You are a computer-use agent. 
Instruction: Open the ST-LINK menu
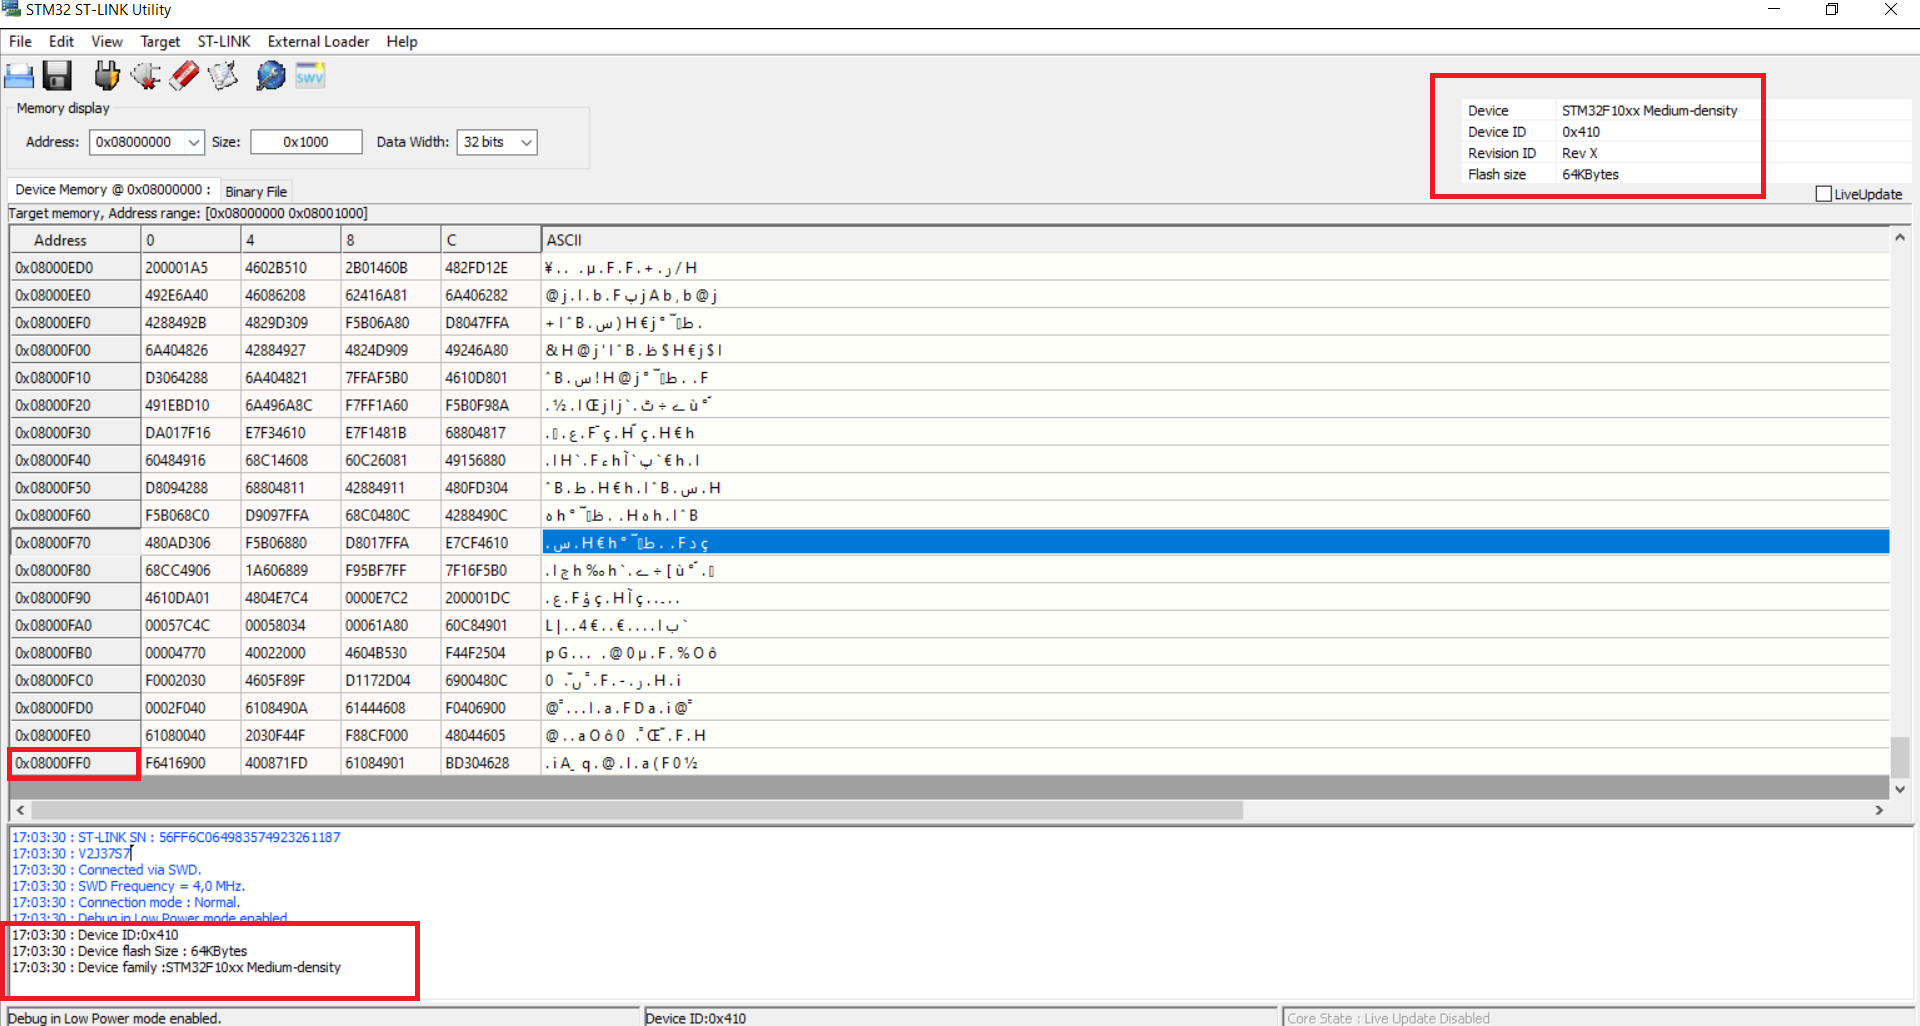tap(223, 41)
